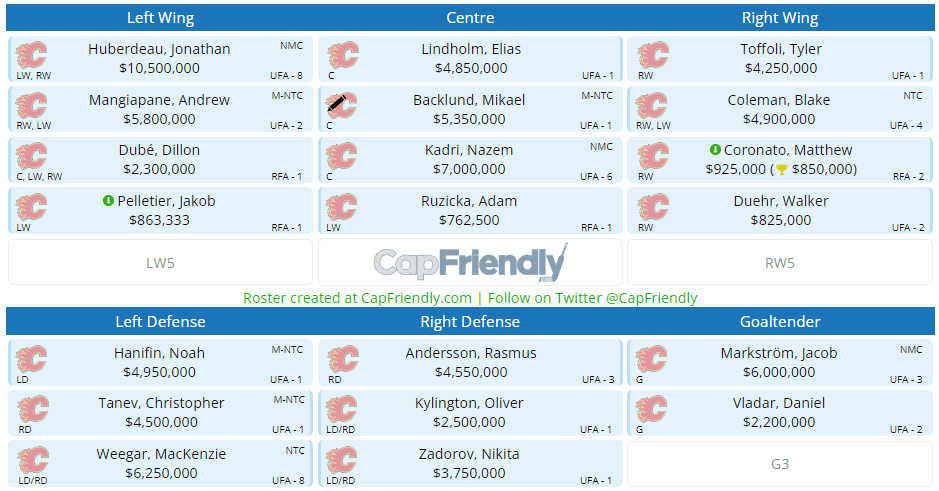Click the puck-and-stick icon beside Backlund, Mikael
Viewport: 939px width, 491px height.
tap(342, 105)
